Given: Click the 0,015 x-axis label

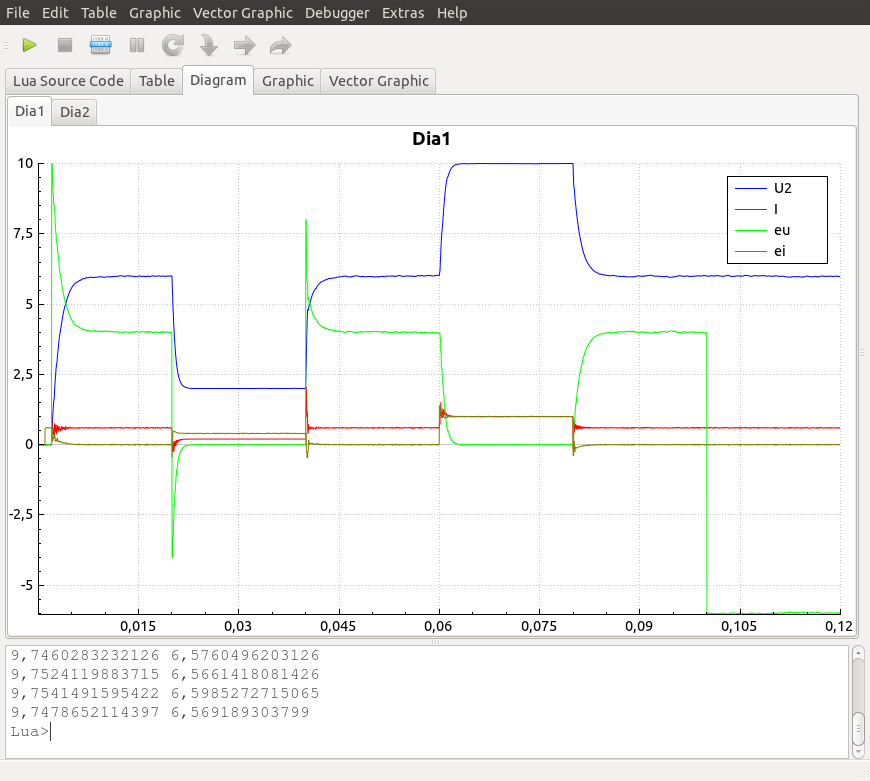Looking at the screenshot, I should click(138, 626).
